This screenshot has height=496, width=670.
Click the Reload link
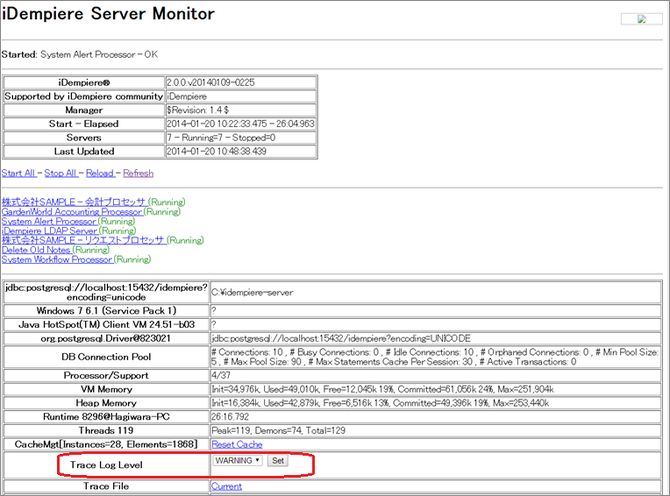[100, 173]
